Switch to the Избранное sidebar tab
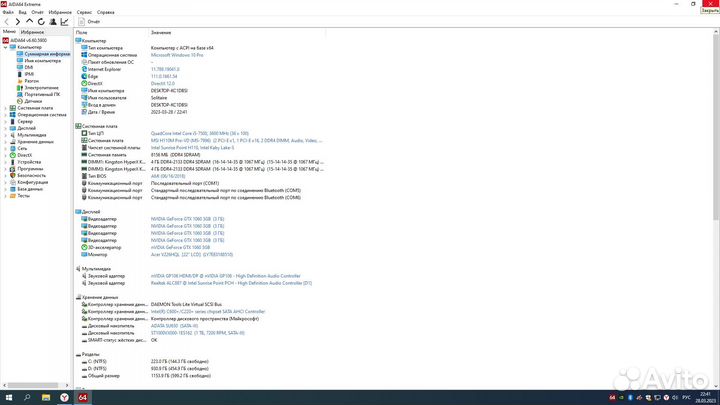 32,32
